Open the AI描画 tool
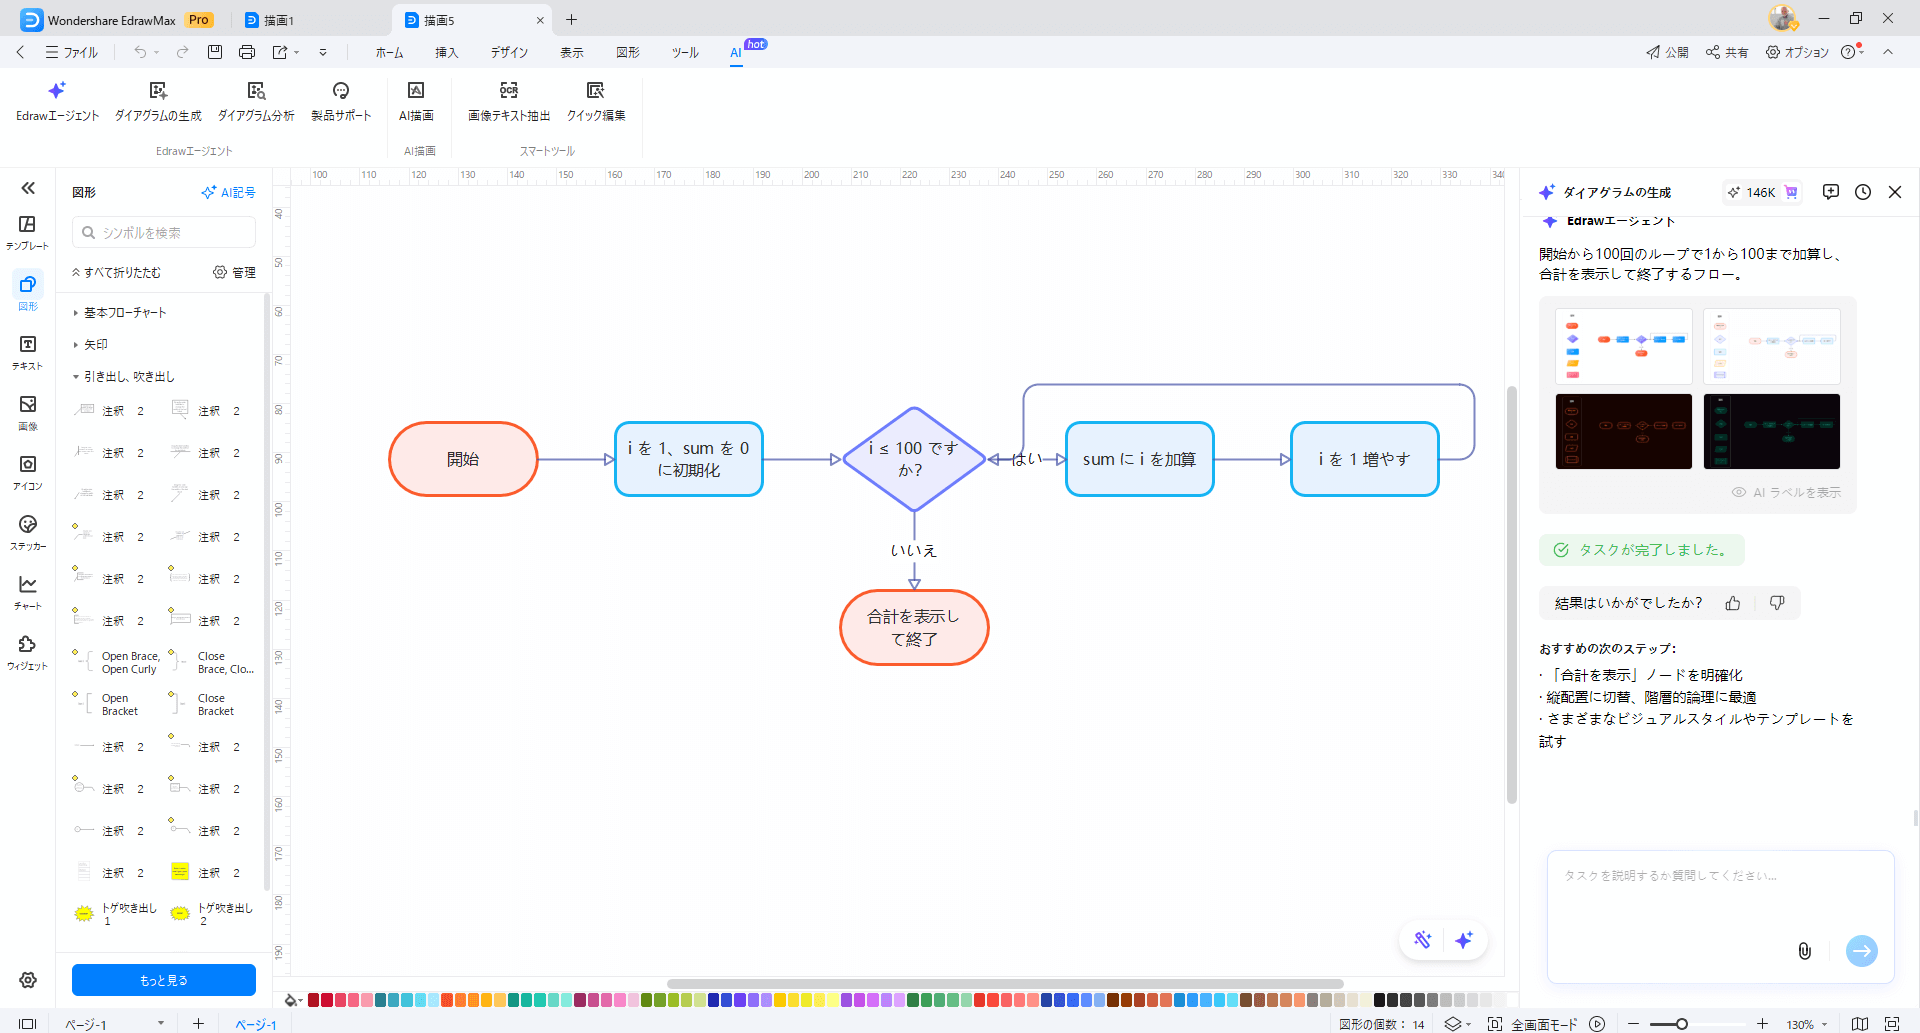The image size is (1920, 1033). pyautogui.click(x=416, y=100)
